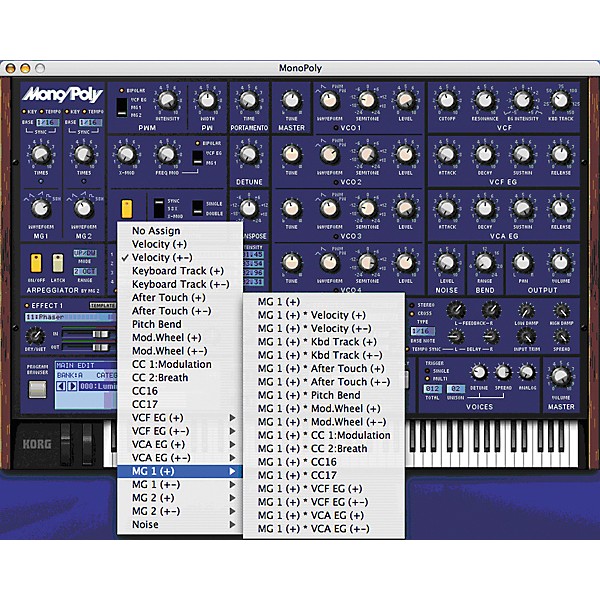Click the delay Base Note 1/16 field
The height and width of the screenshot is (600, 600).
422,331
